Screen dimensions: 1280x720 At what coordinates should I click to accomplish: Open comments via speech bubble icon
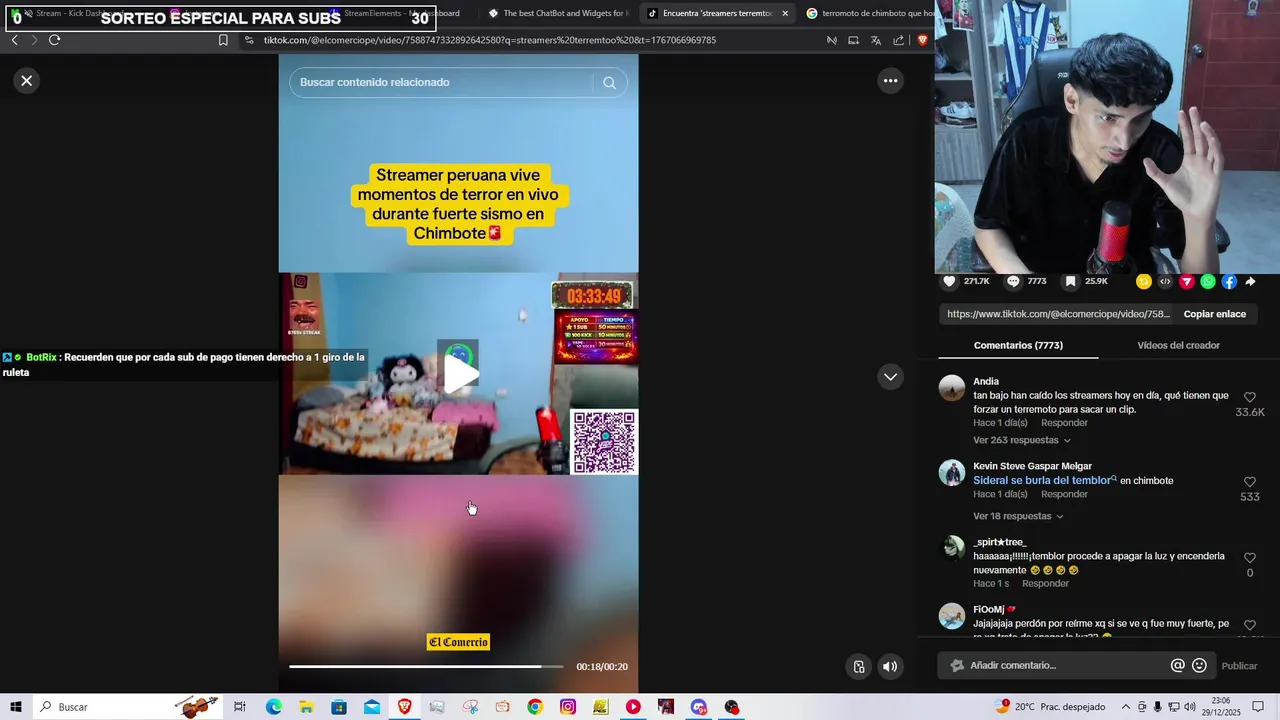[x=1013, y=282]
